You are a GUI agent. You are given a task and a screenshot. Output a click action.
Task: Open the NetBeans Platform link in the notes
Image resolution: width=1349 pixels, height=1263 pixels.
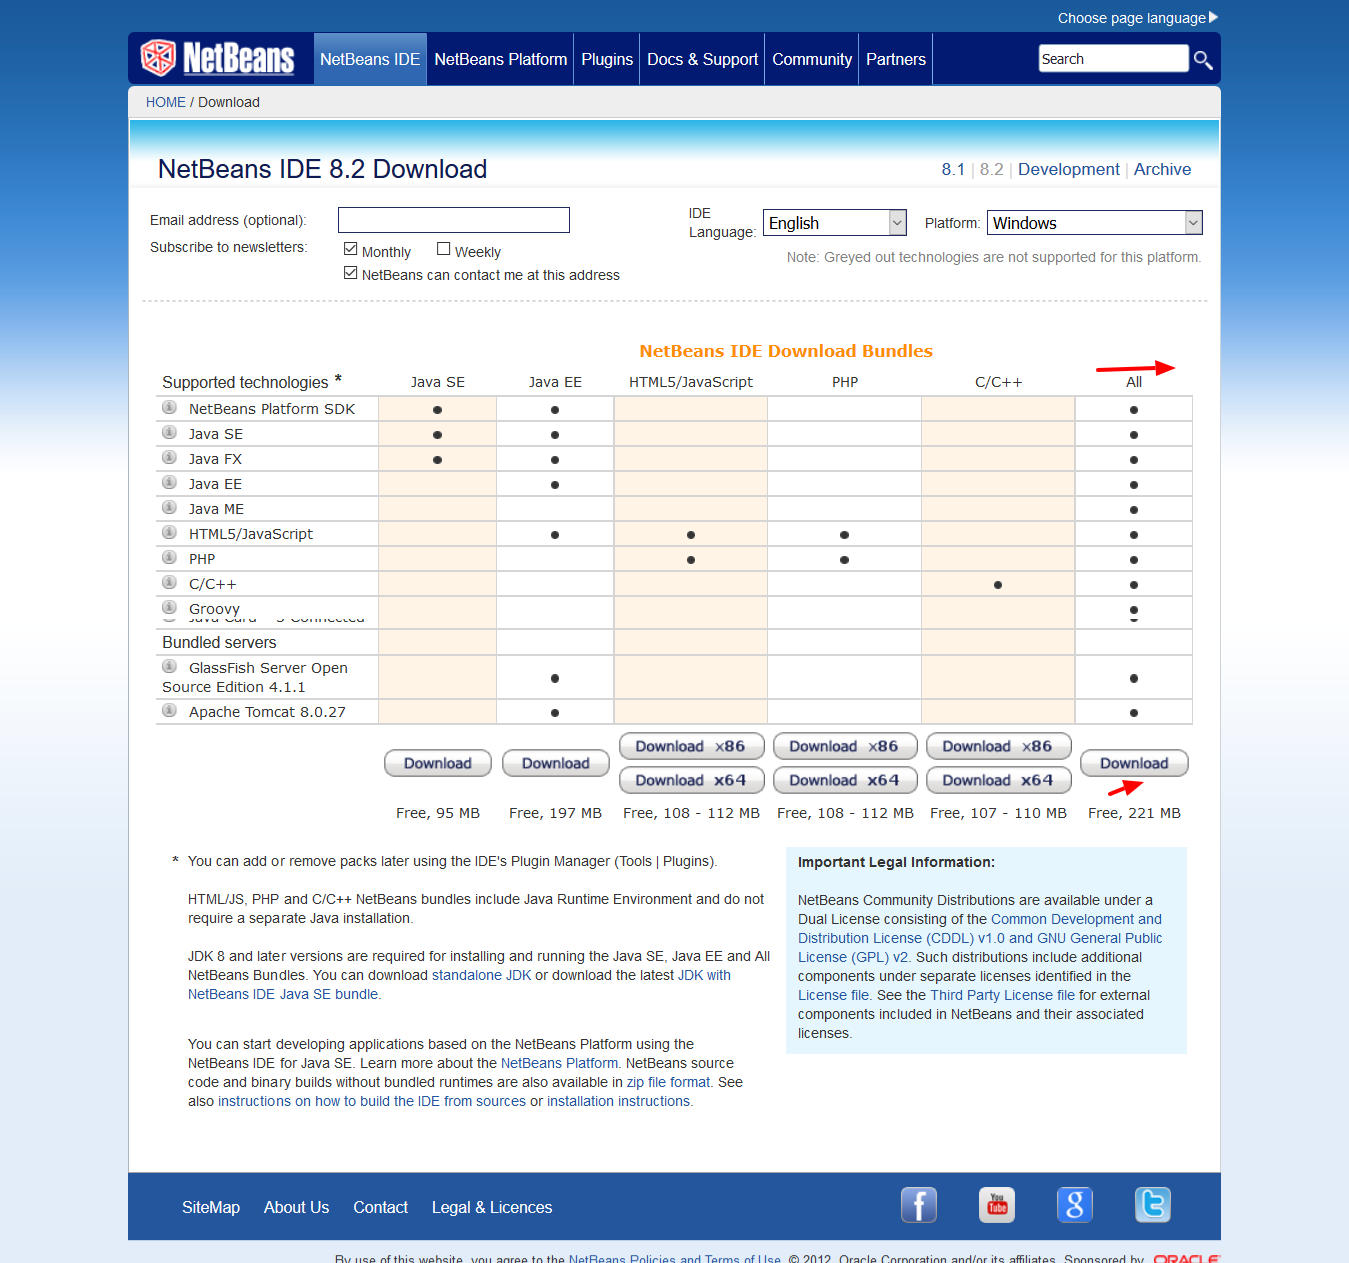pyautogui.click(x=559, y=1063)
